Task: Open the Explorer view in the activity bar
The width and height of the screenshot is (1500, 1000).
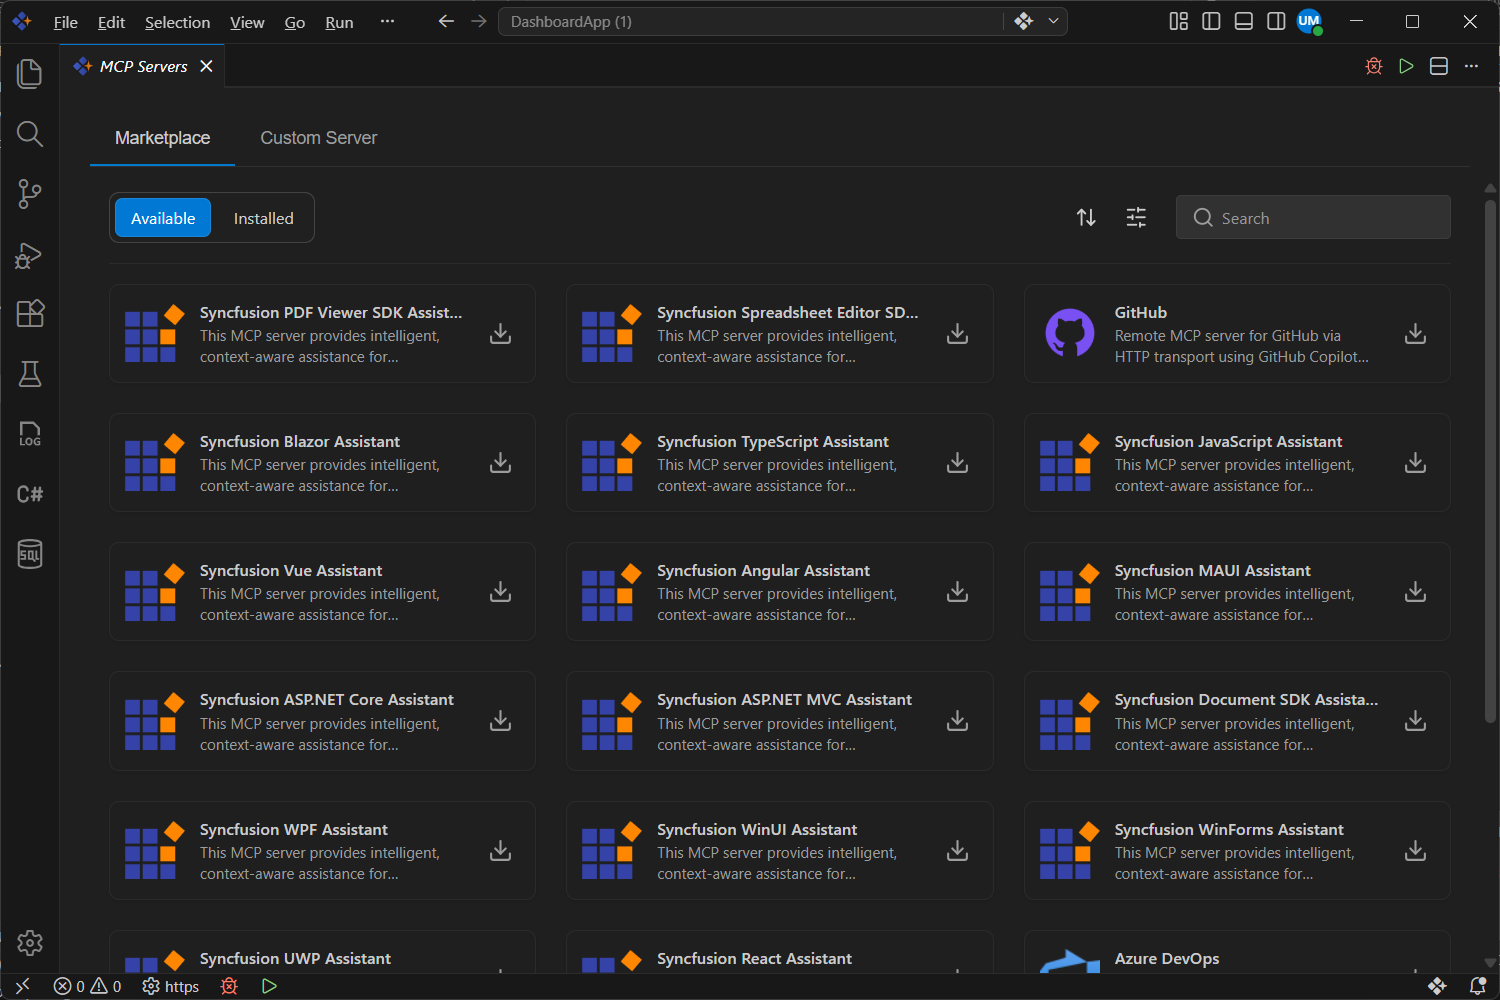Action: pyautogui.click(x=30, y=74)
